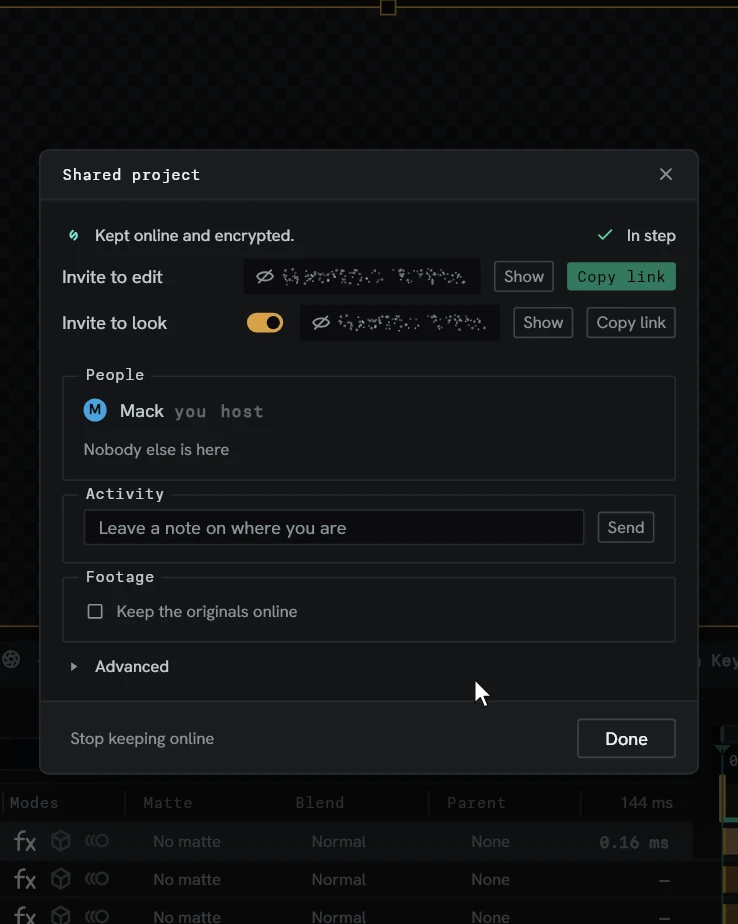Image resolution: width=738 pixels, height=924 pixels.
Task: Toggle the Invite to look switch
Action: pyautogui.click(x=265, y=323)
